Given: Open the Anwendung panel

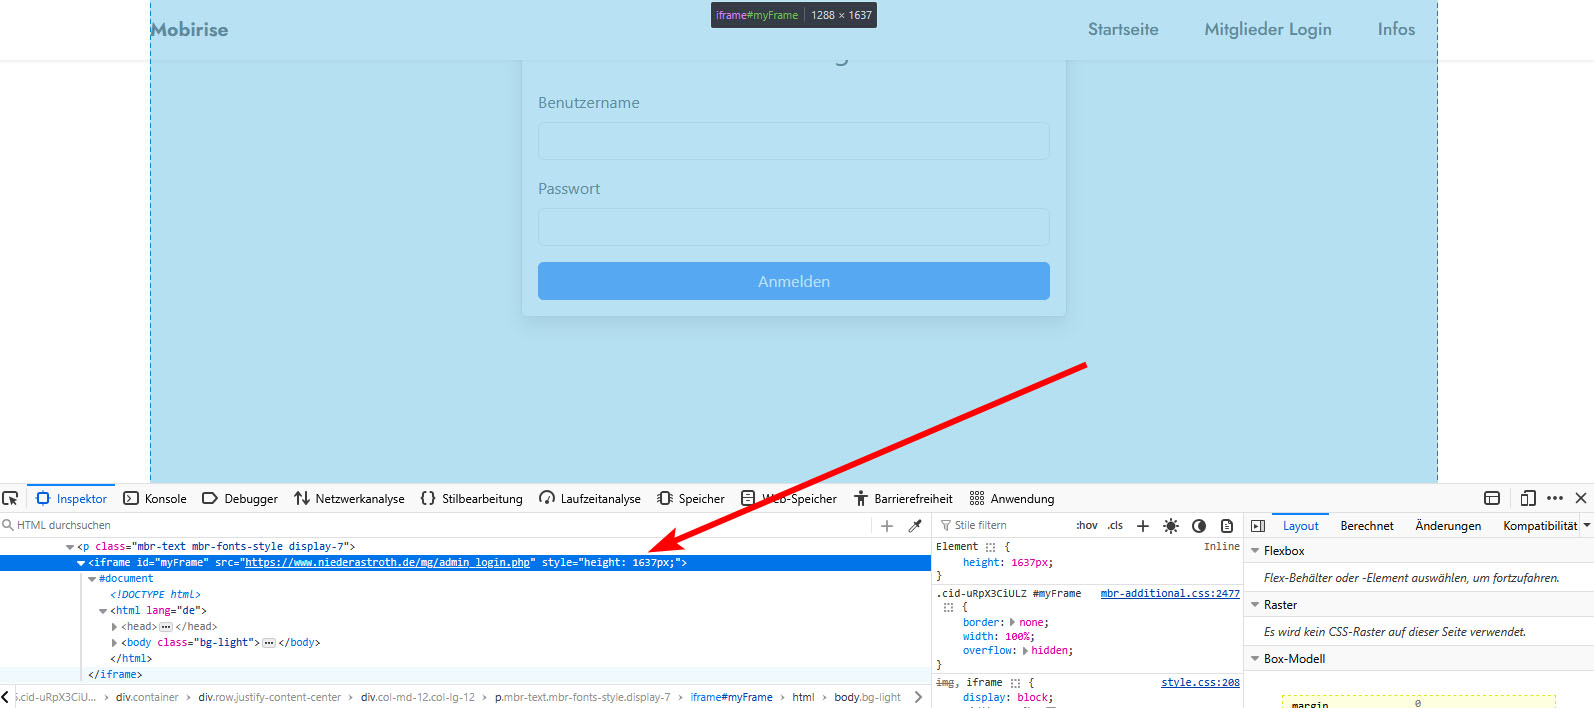Looking at the screenshot, I should 1012,498.
